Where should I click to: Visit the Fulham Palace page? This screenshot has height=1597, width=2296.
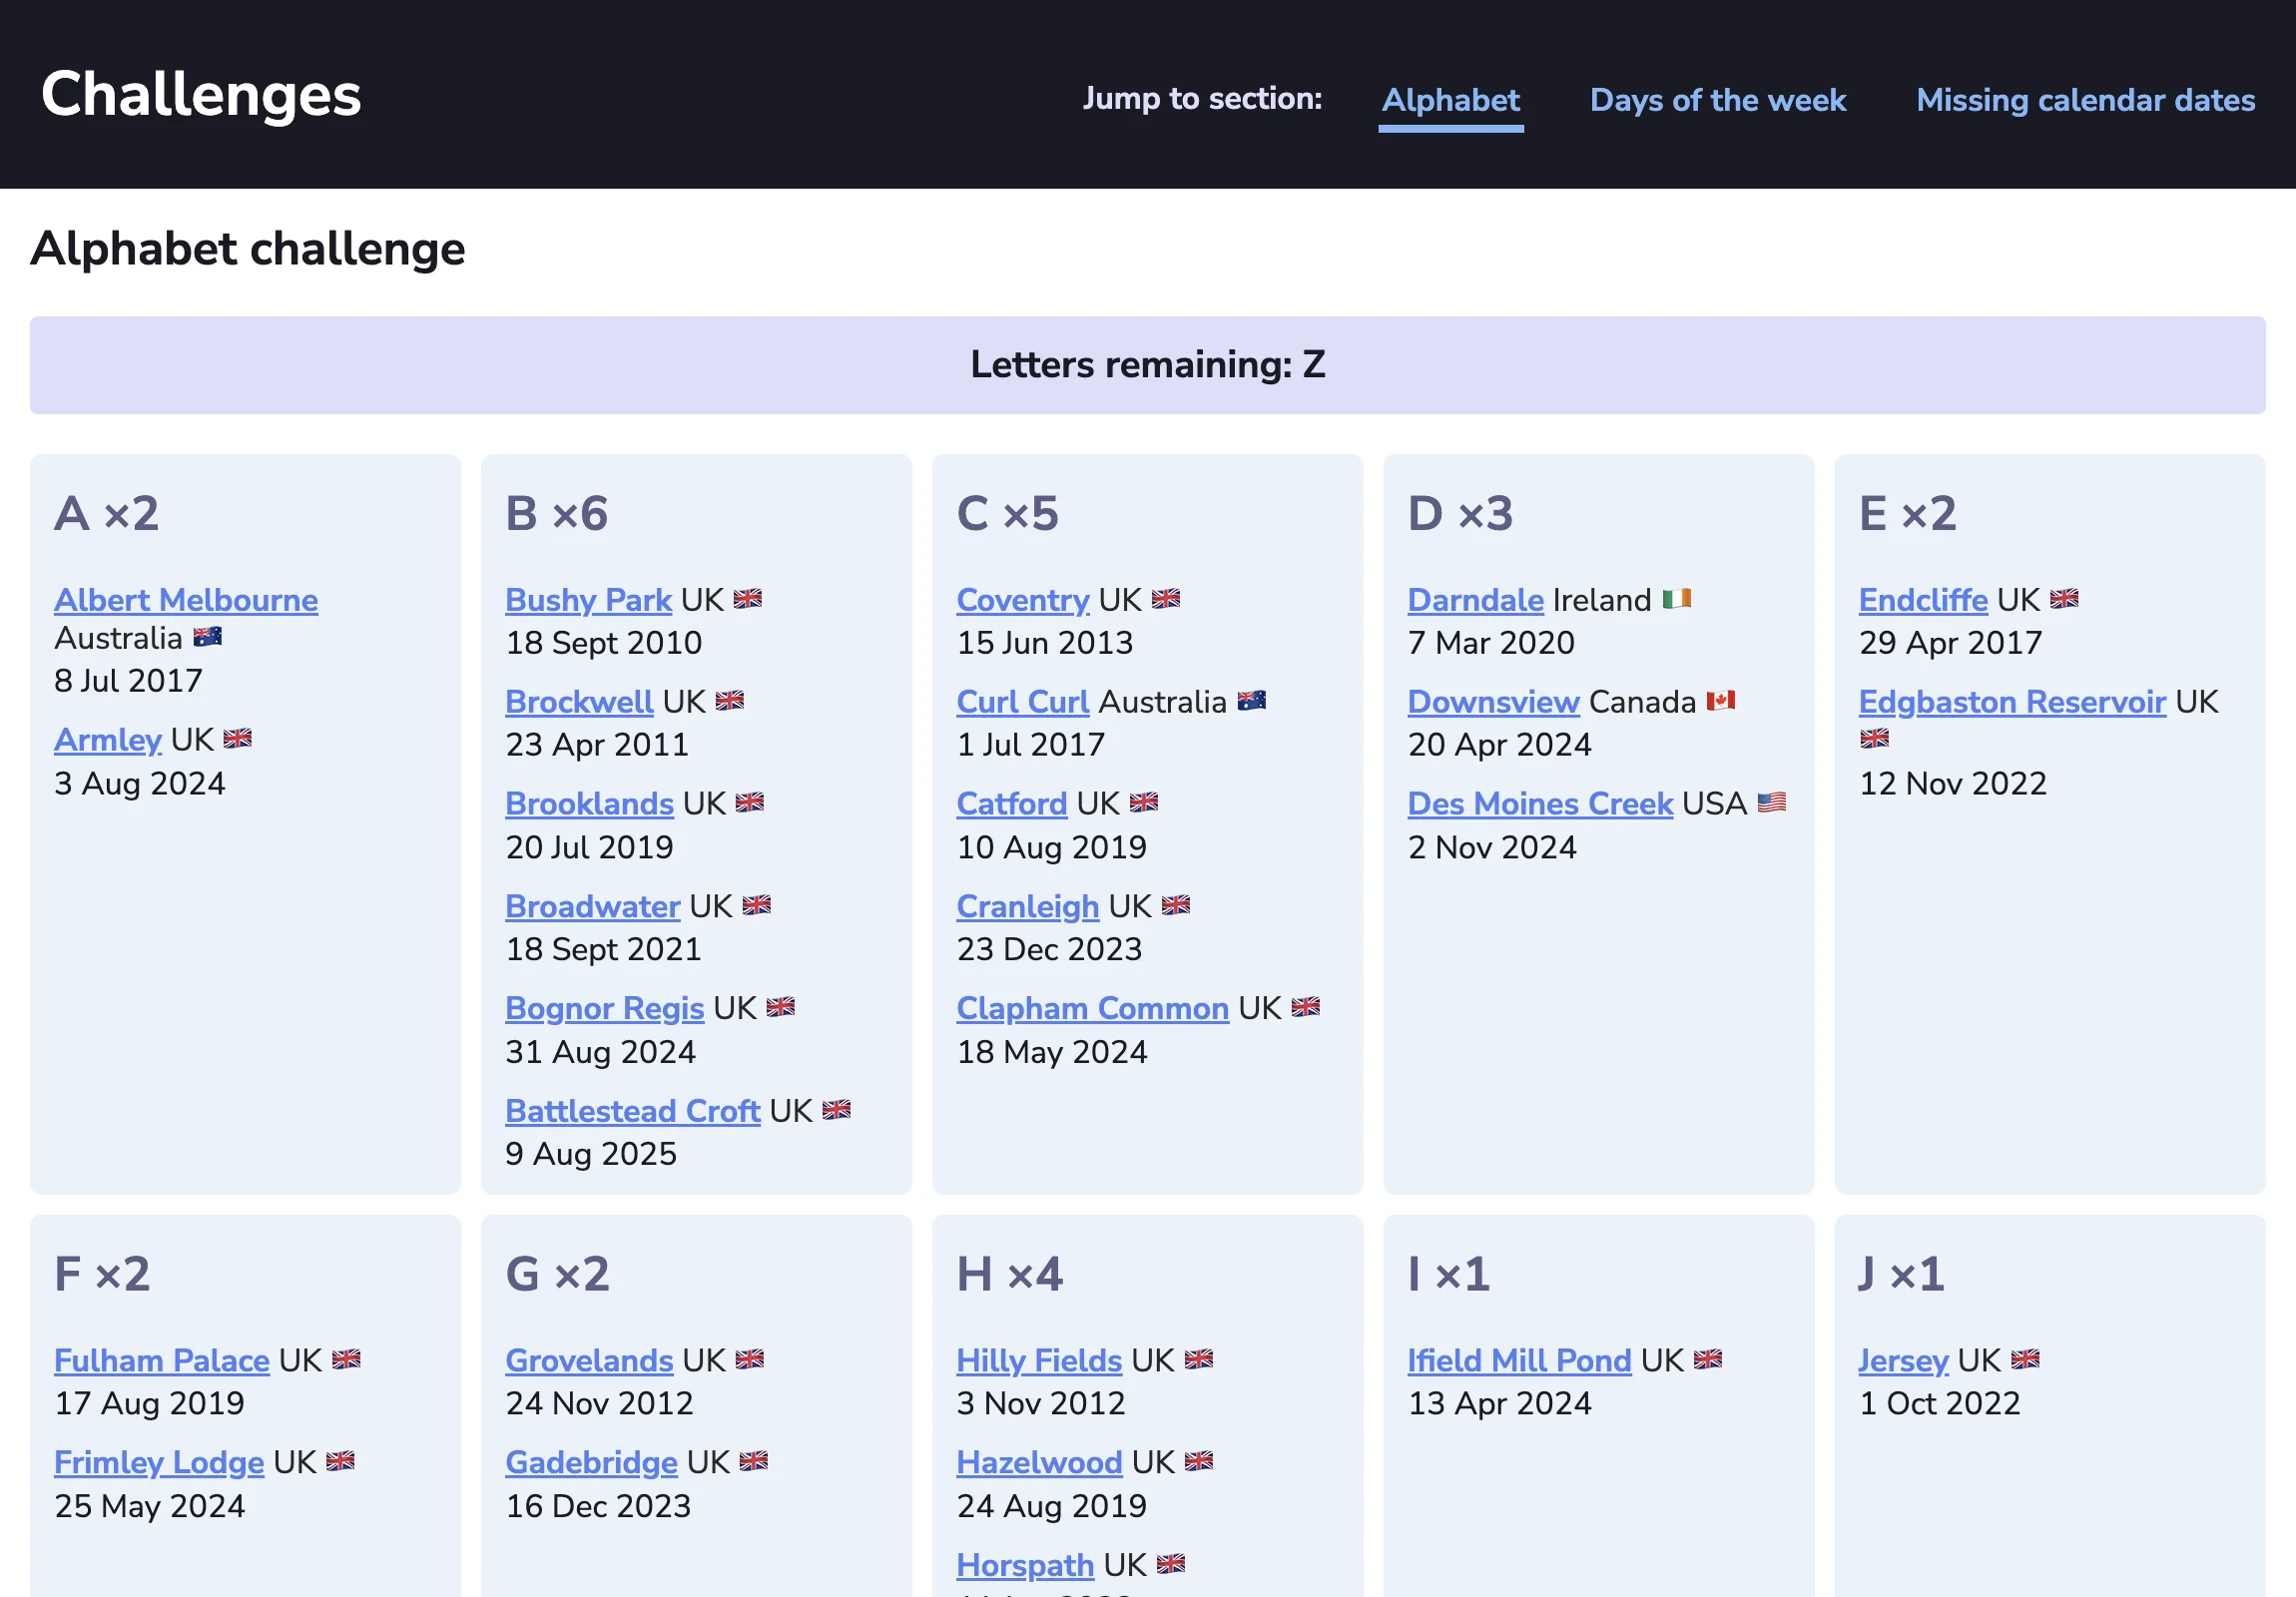[161, 1360]
